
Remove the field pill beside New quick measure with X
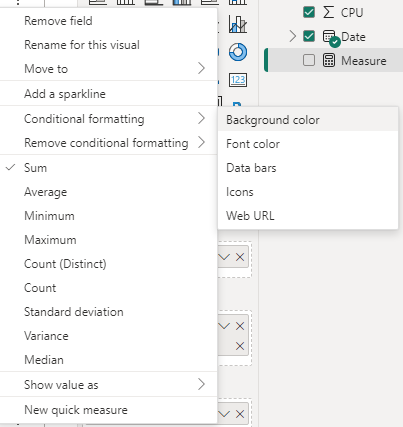point(240,414)
